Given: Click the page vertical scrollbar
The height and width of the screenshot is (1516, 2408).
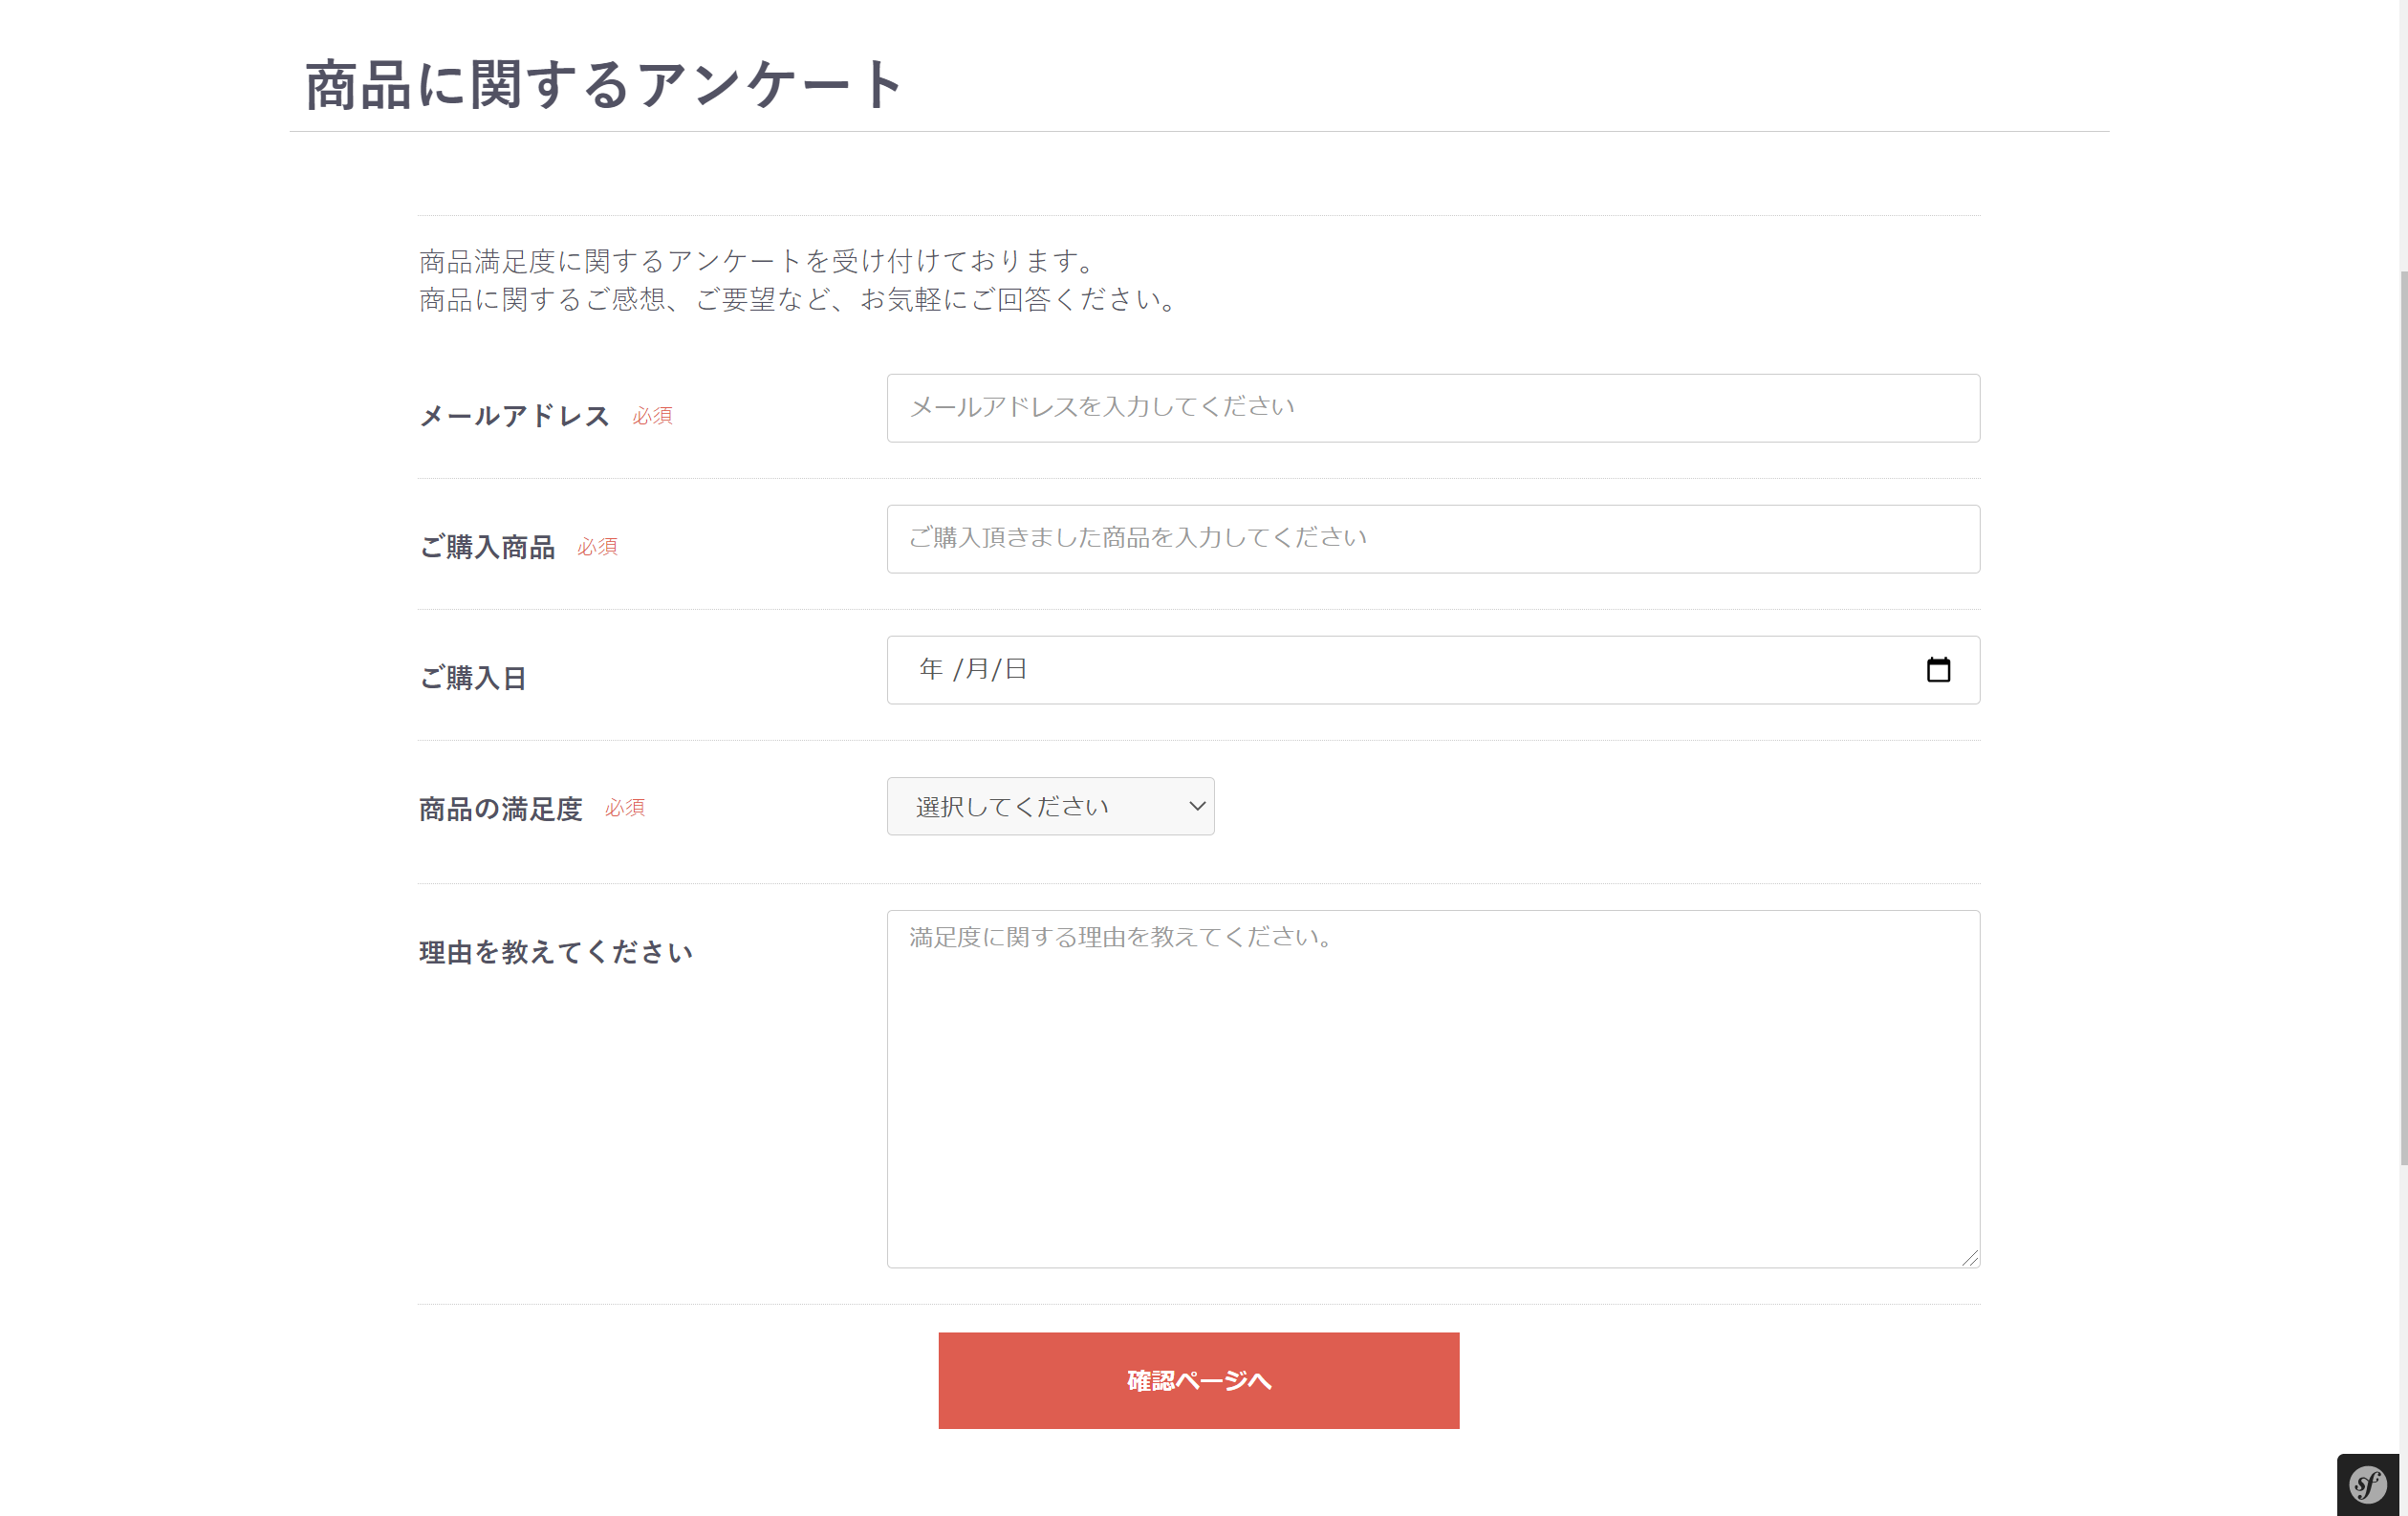Looking at the screenshot, I should click(2402, 718).
